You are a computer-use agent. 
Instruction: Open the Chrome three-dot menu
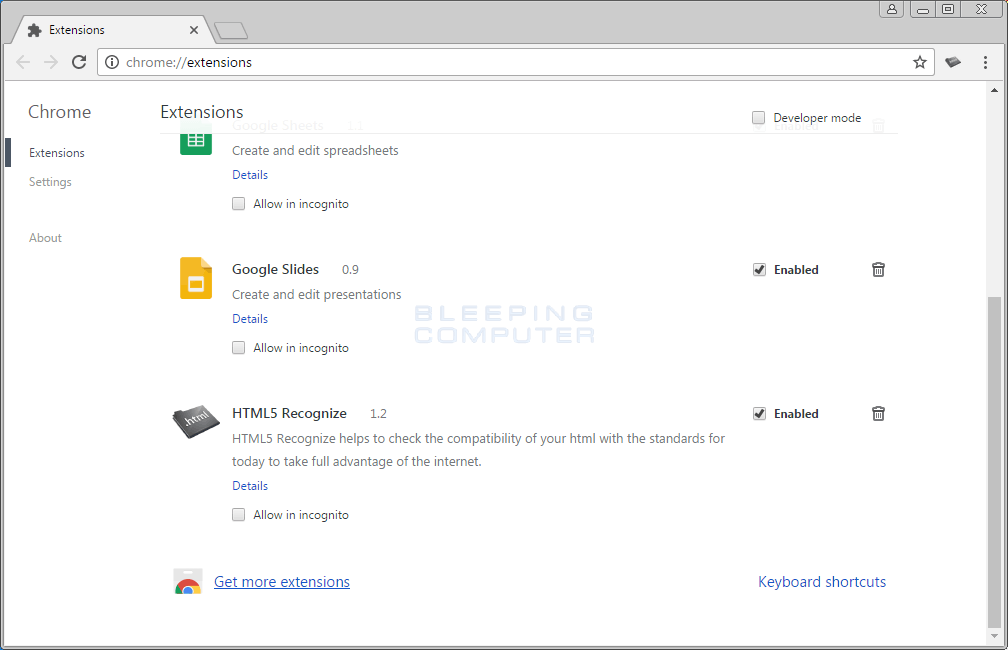point(985,62)
